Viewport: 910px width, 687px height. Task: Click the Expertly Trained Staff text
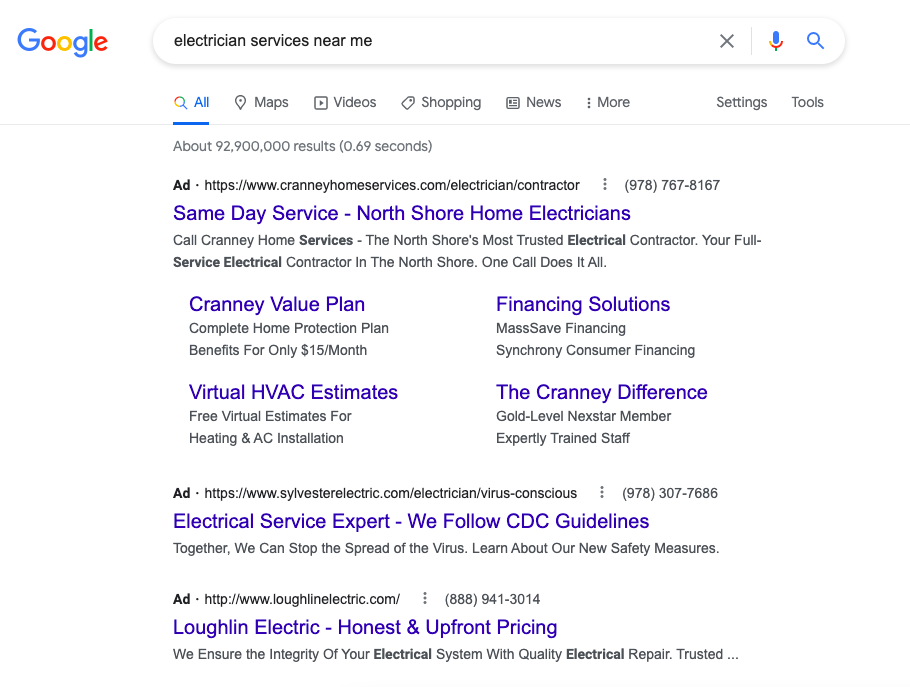[x=563, y=438]
